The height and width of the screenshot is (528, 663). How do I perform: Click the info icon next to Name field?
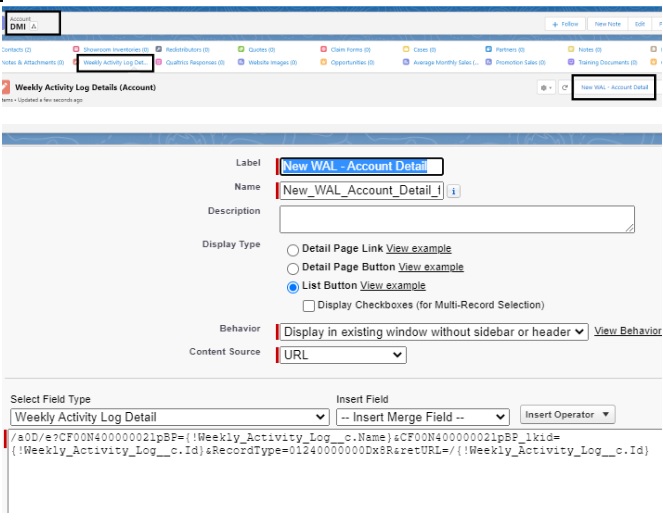click(x=453, y=191)
